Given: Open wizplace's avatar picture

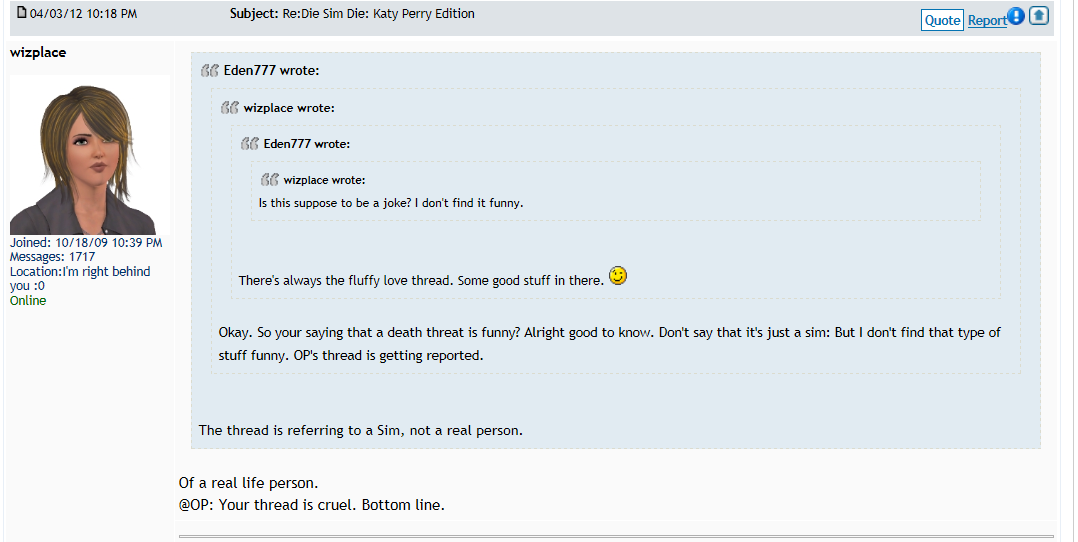Looking at the screenshot, I should point(89,155).
